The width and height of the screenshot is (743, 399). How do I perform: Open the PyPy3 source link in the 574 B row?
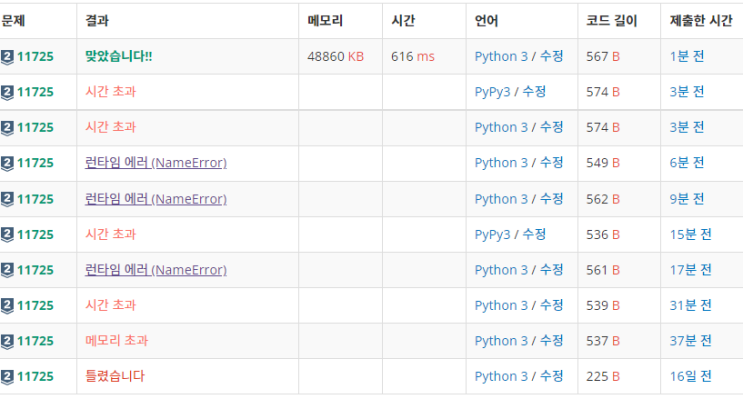[x=492, y=92]
